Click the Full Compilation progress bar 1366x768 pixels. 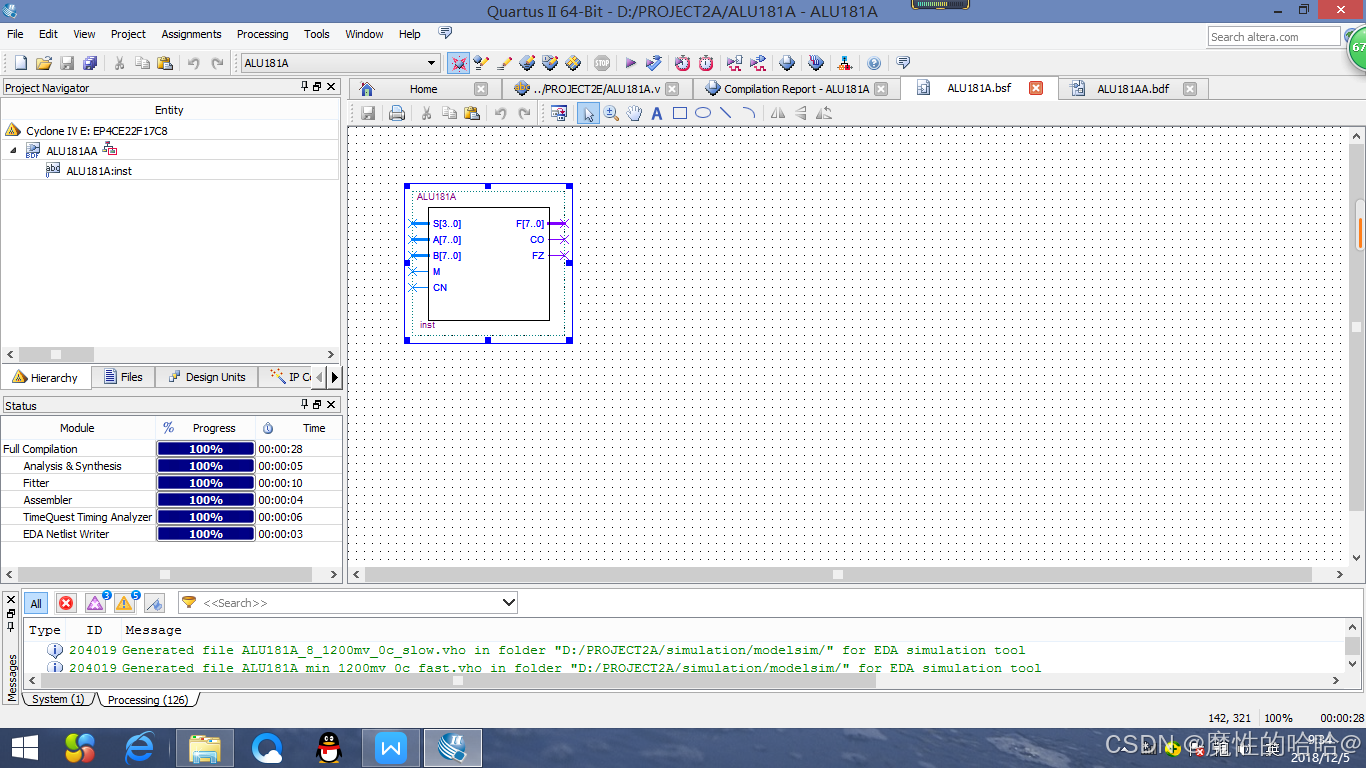coord(206,449)
